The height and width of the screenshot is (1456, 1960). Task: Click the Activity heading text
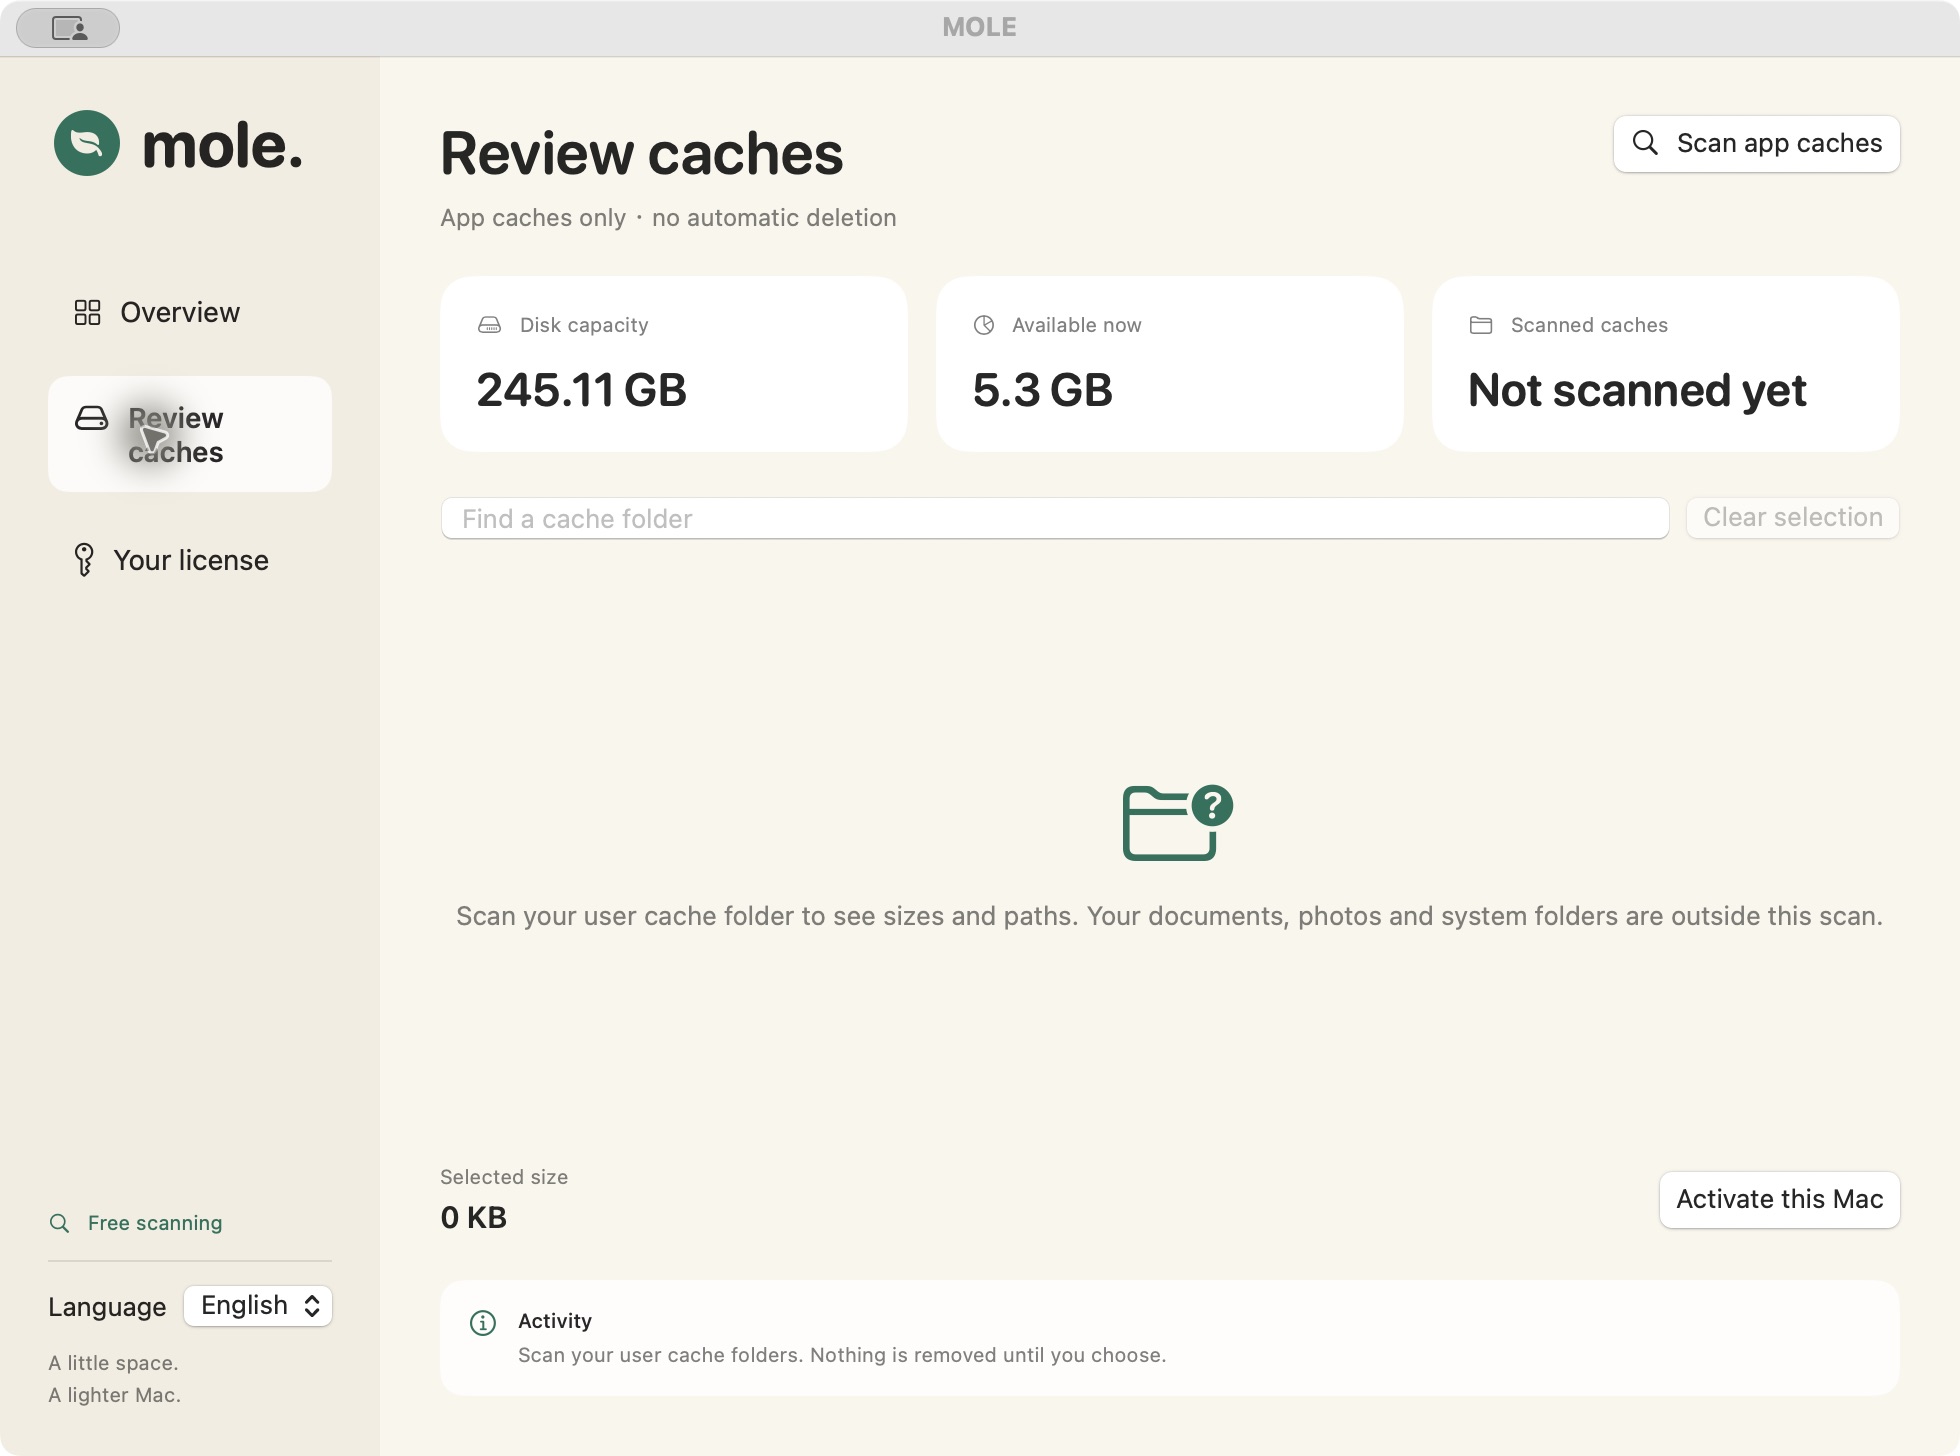point(555,1321)
